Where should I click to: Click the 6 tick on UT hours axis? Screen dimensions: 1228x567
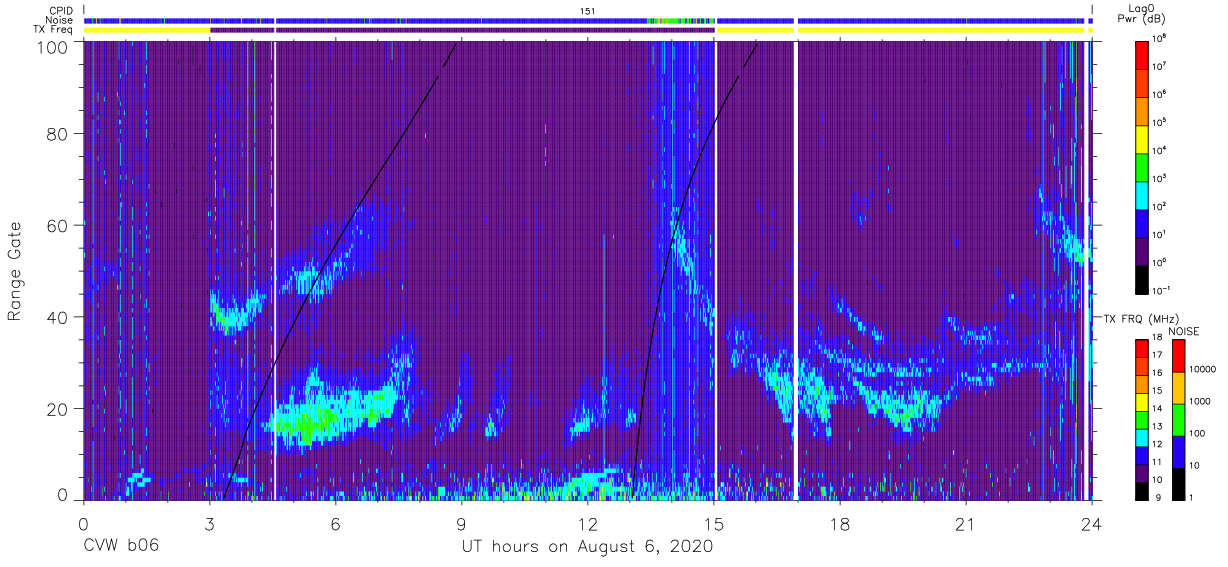(x=335, y=524)
